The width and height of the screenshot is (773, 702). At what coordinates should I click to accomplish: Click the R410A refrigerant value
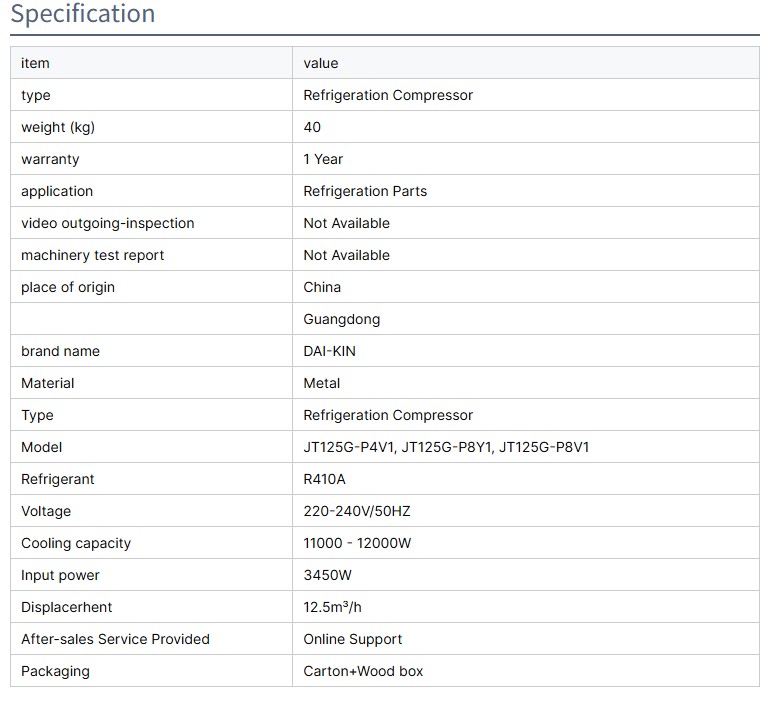coord(324,479)
